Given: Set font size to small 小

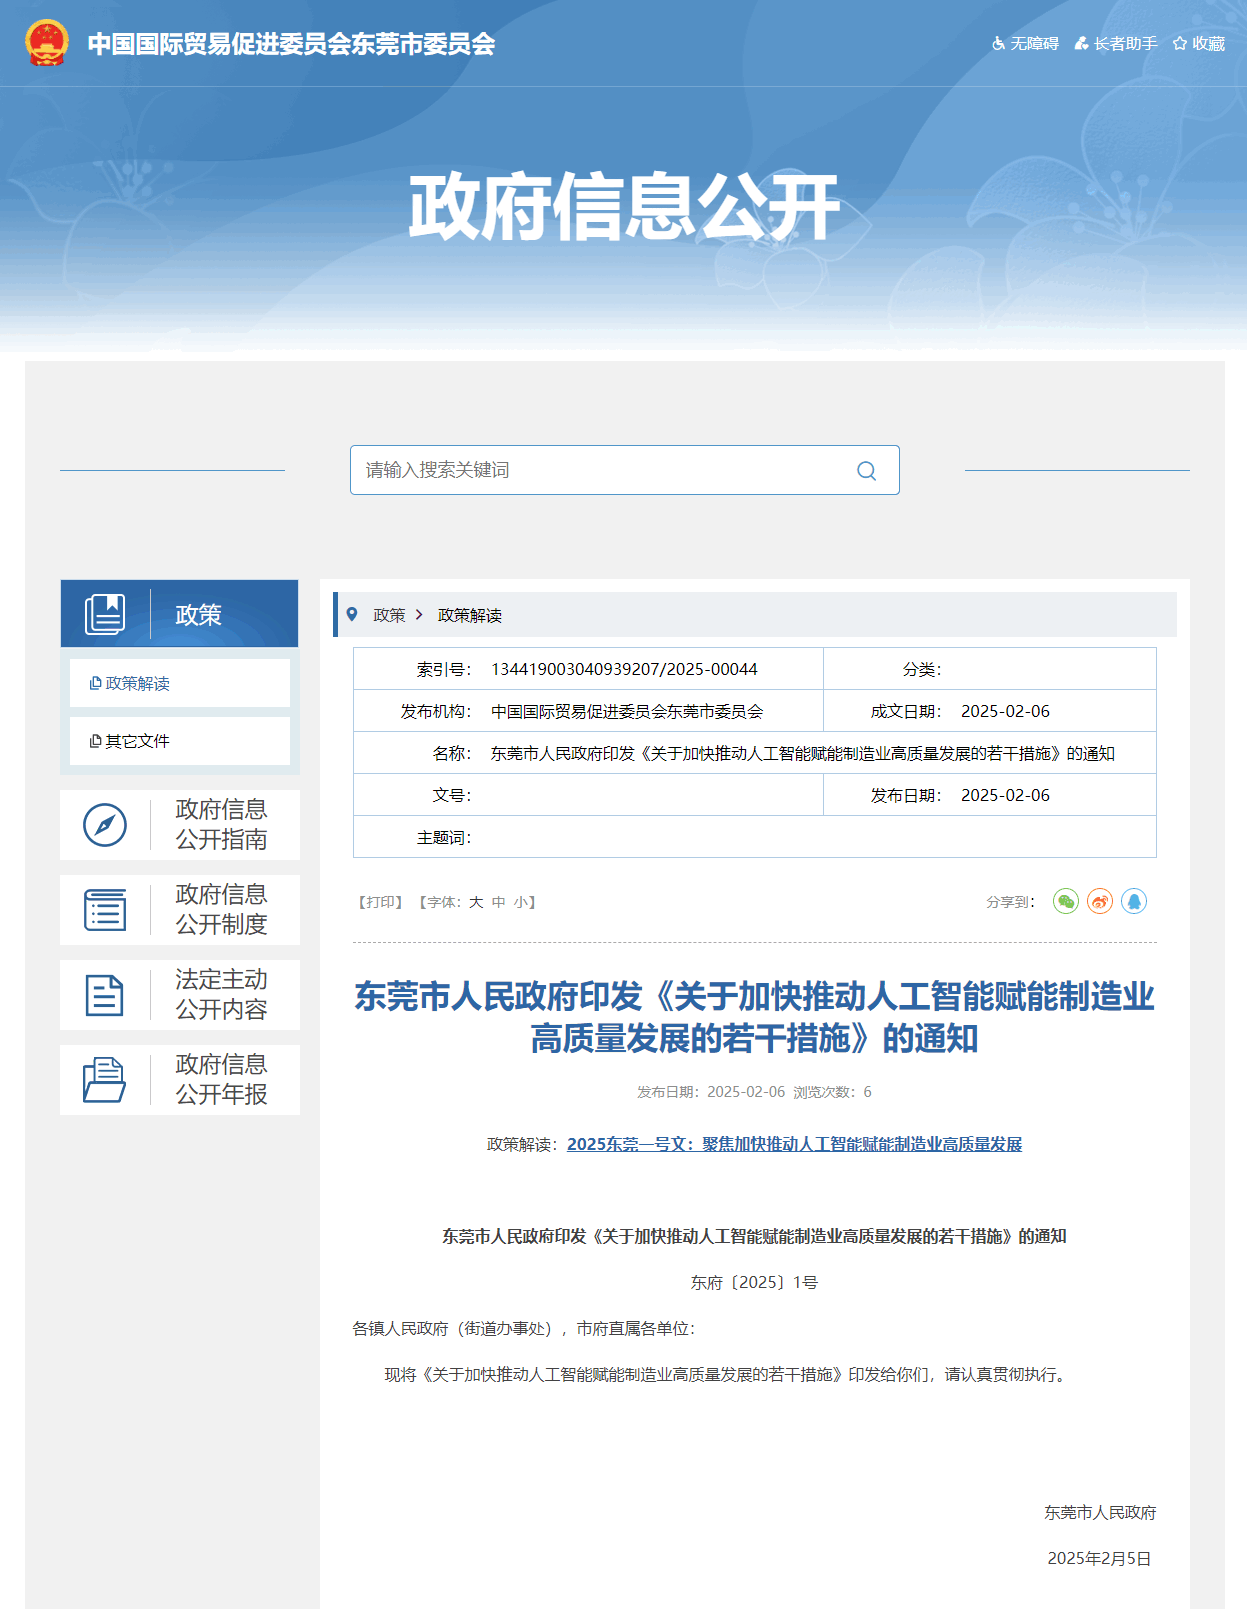Looking at the screenshot, I should click(520, 902).
